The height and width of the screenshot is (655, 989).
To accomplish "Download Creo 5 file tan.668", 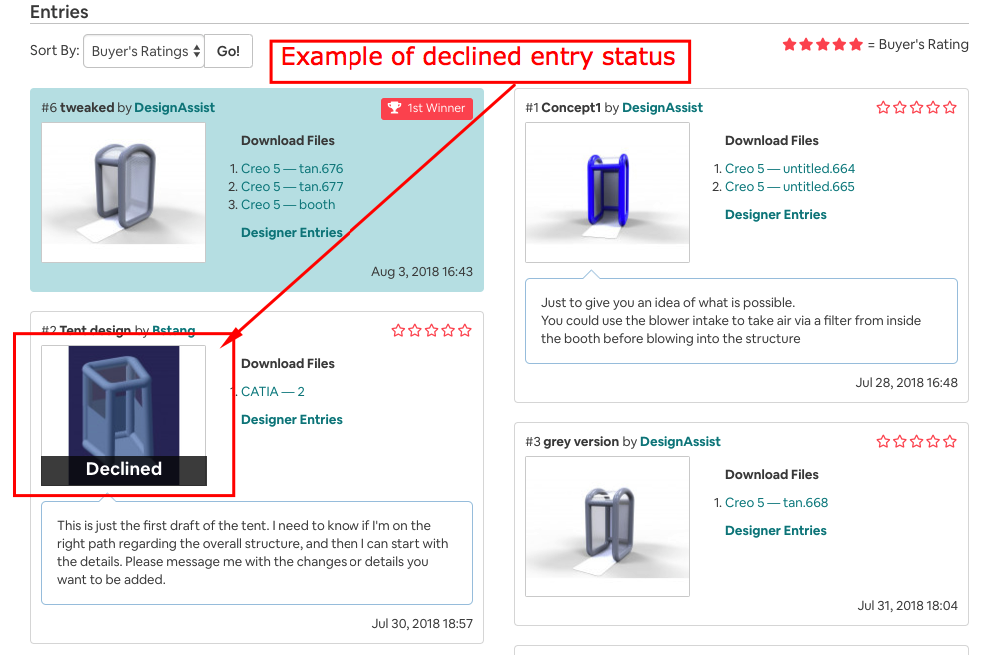I will click(778, 502).
